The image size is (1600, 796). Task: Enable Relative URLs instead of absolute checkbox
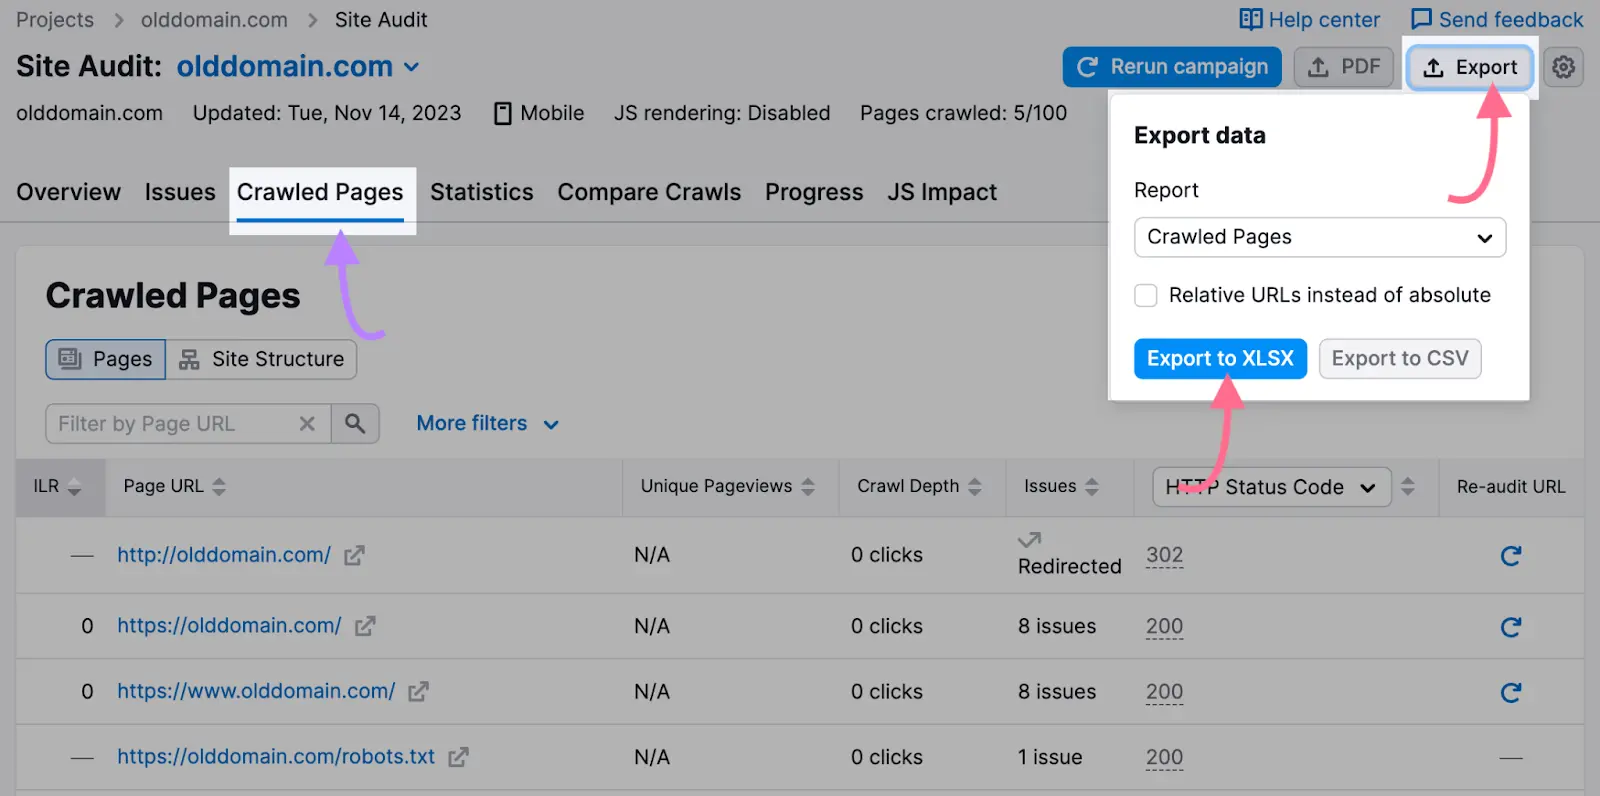(x=1146, y=296)
